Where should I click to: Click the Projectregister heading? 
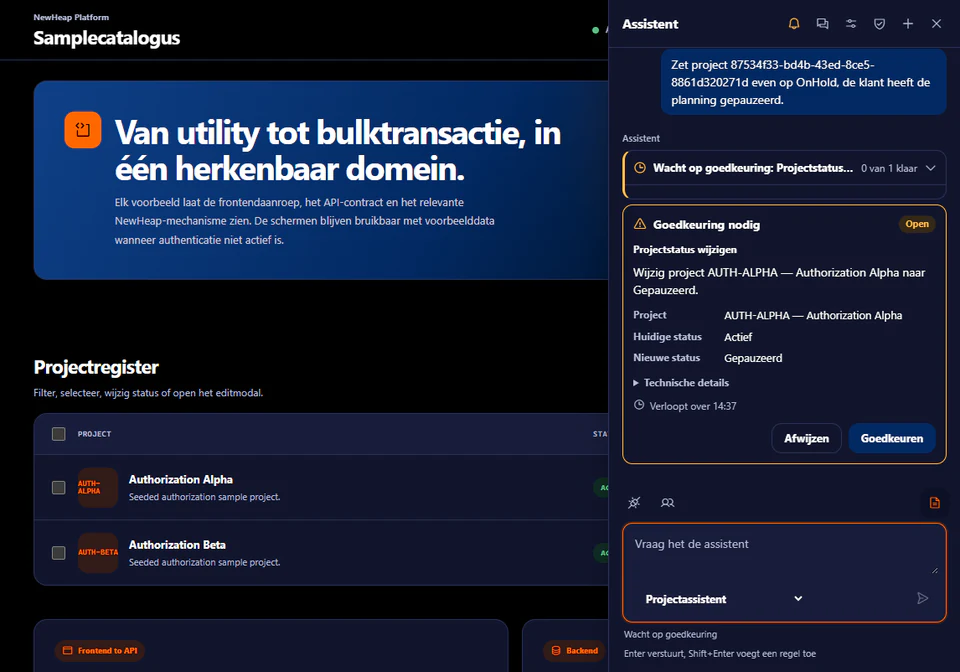pos(96,367)
